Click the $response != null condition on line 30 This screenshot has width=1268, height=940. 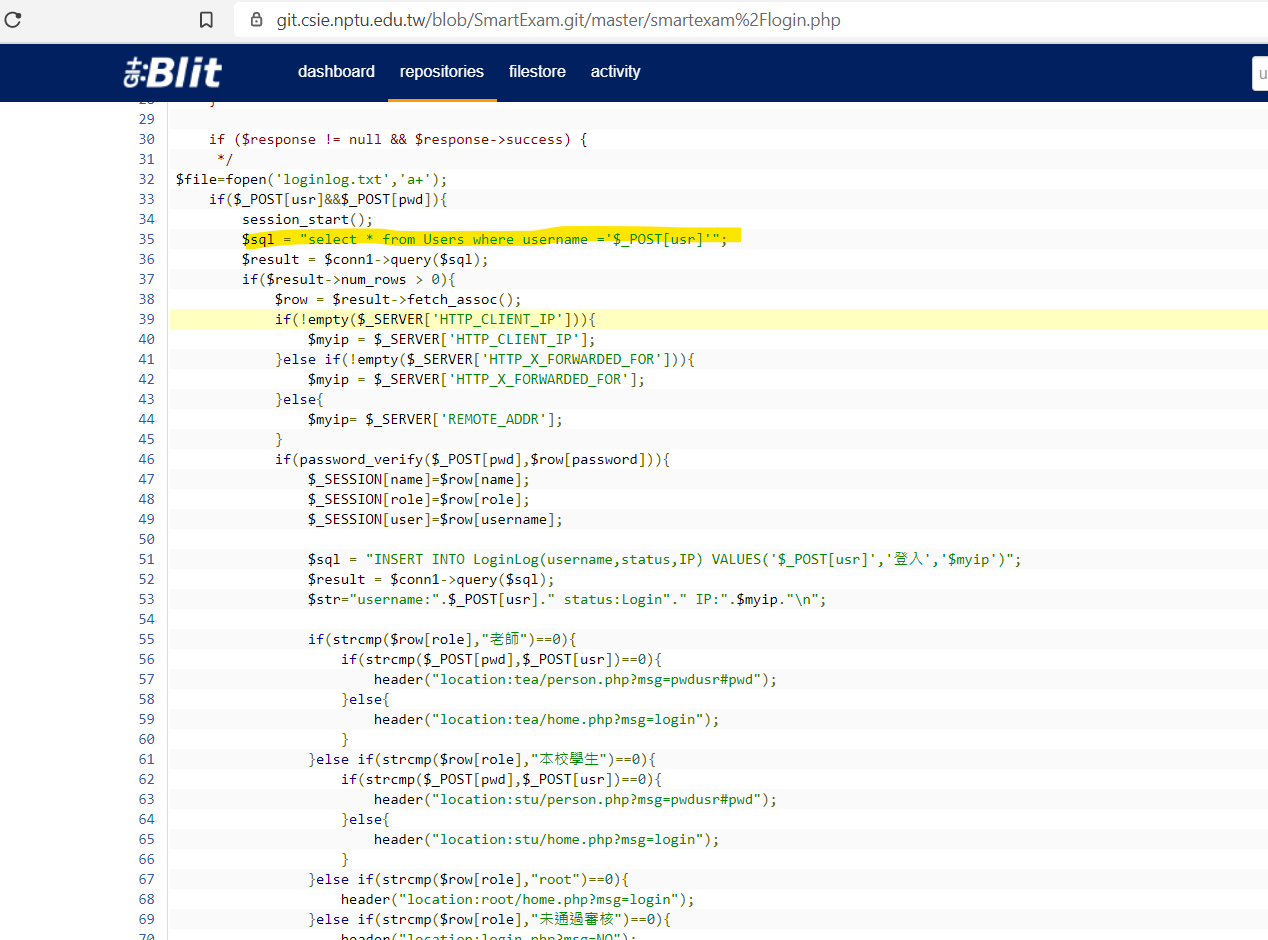pos(398,139)
